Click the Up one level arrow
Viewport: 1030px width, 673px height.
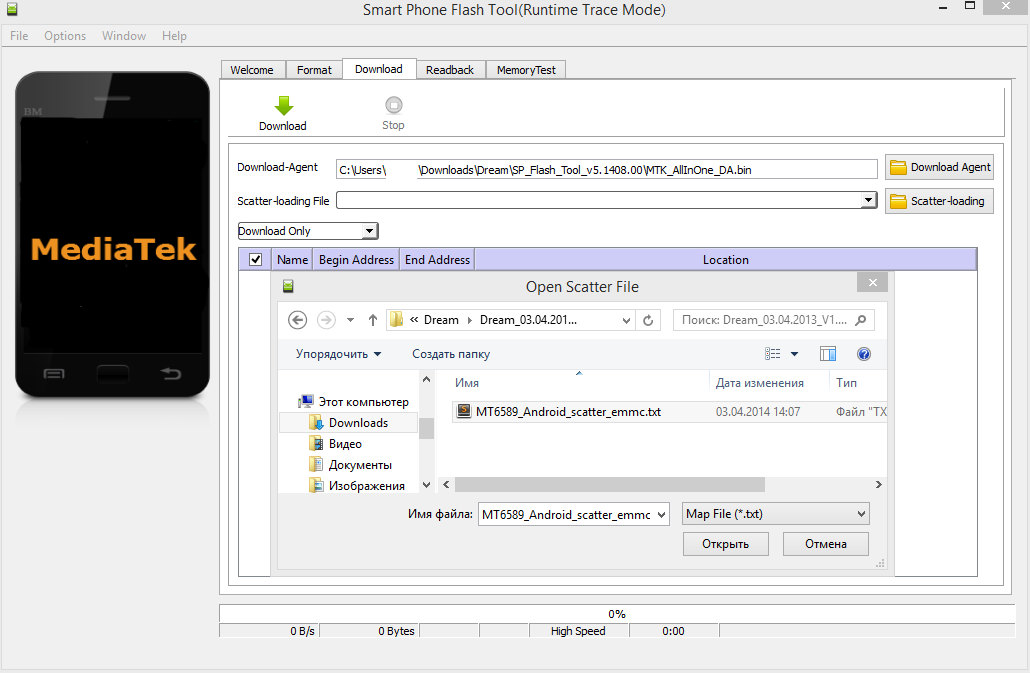(373, 320)
